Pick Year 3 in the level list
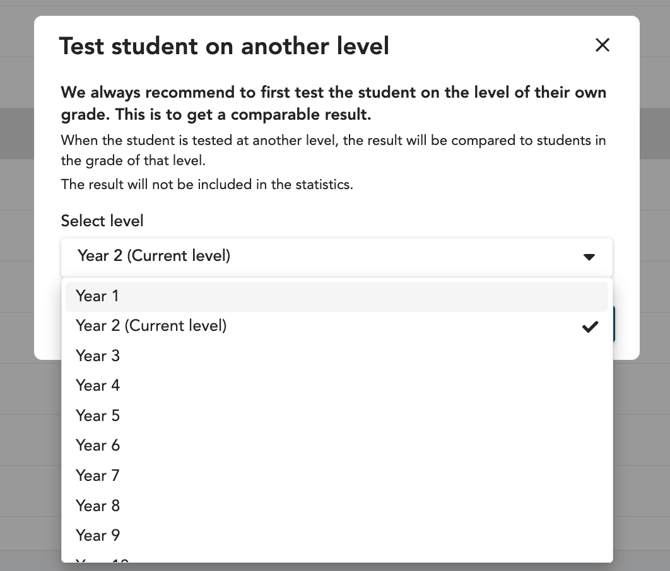 [98, 356]
